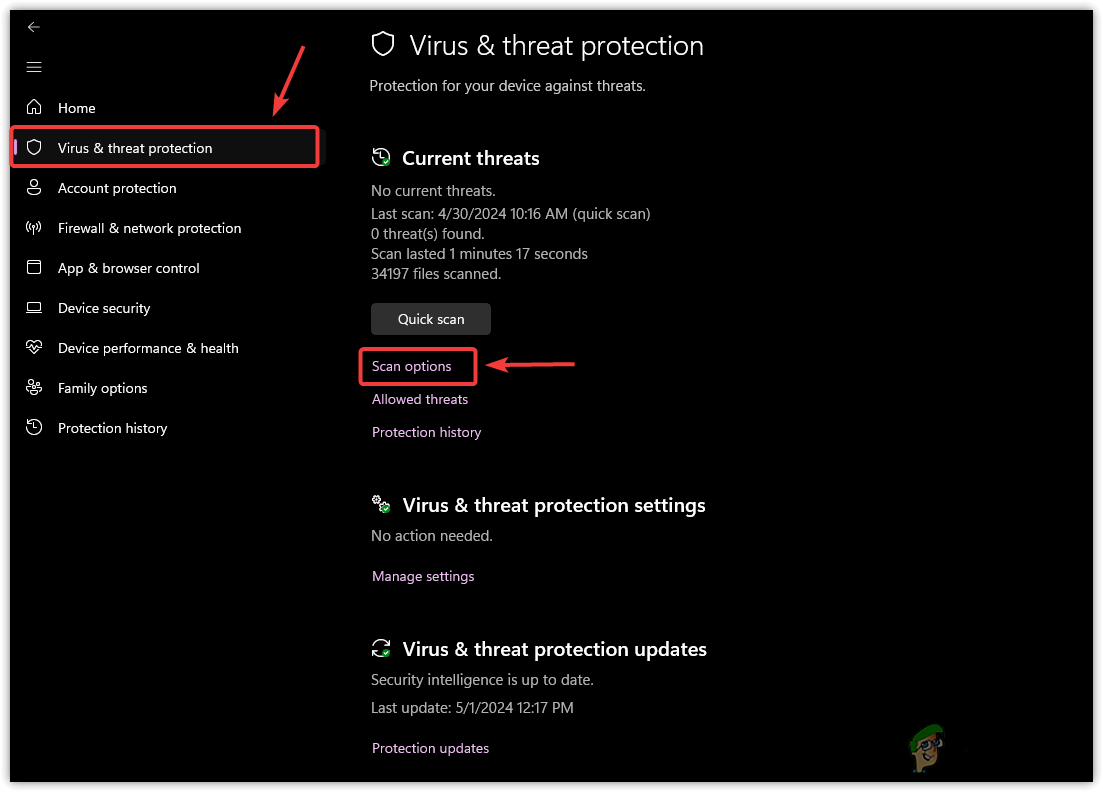The image size is (1103, 792).
Task: Click the Device performance heart icon
Action: click(x=34, y=348)
